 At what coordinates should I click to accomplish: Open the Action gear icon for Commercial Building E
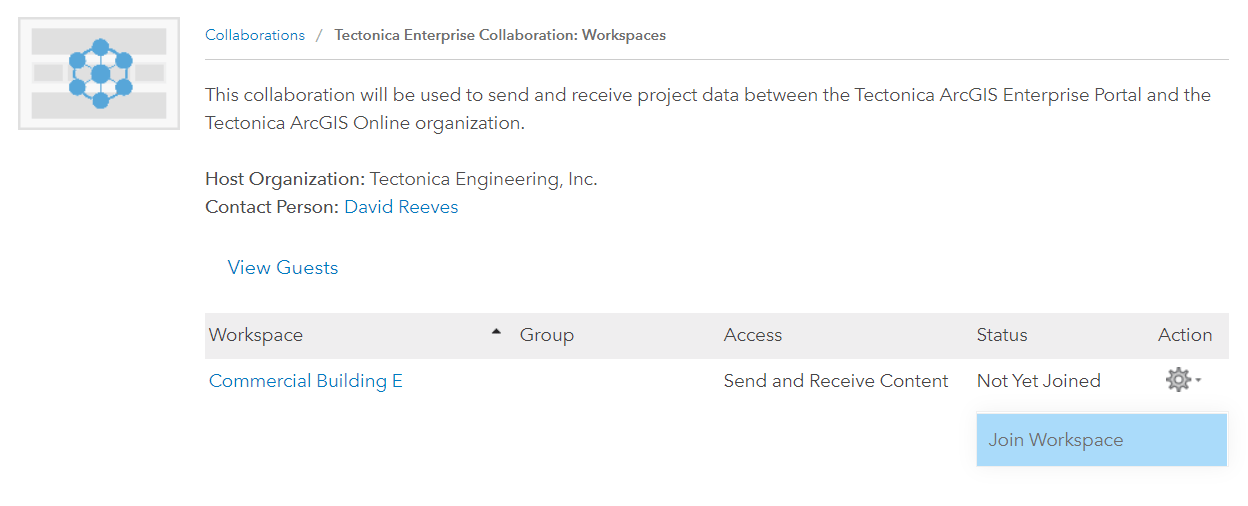[1183, 380]
